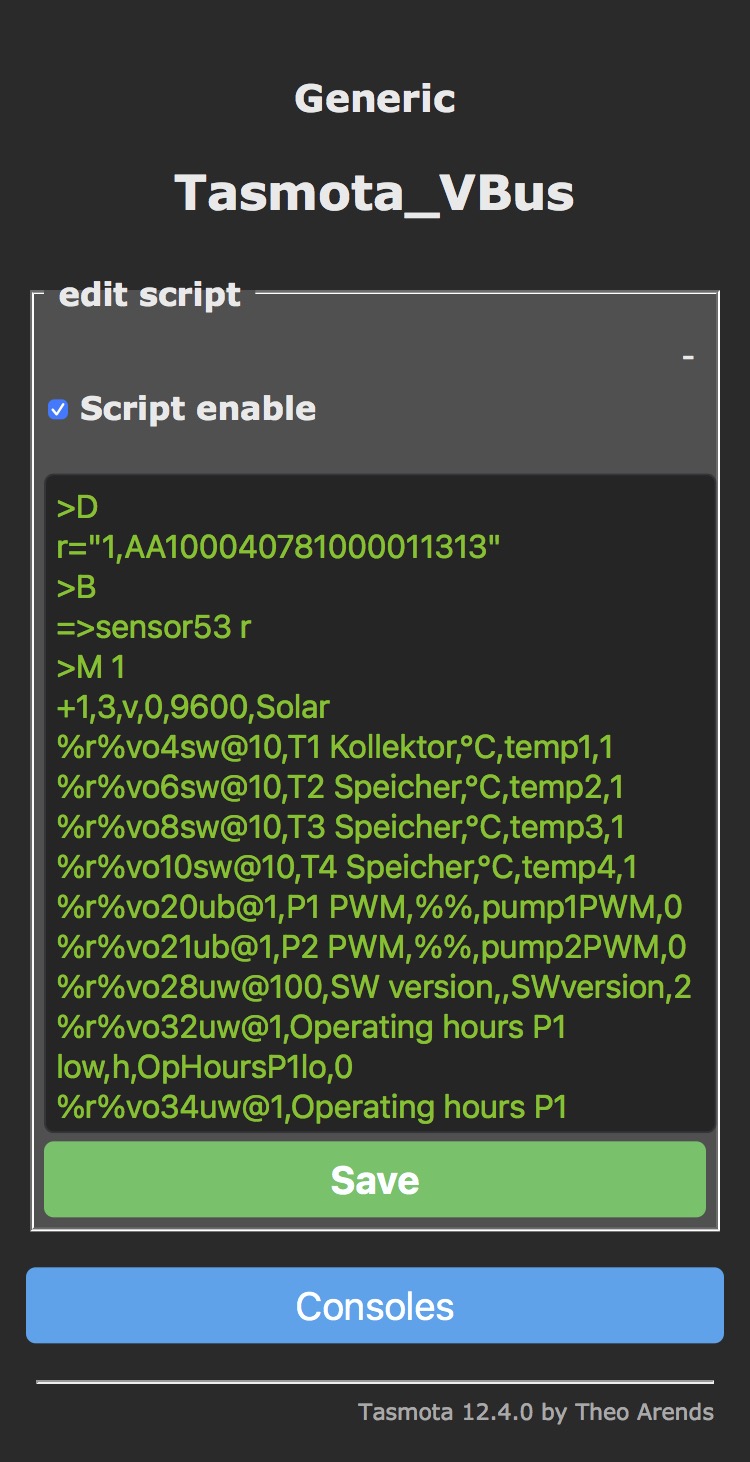Viewport: 750px width, 1462px height.
Task: Click the '+1,3,v,0,9600,Solar' line
Action: 193,708
